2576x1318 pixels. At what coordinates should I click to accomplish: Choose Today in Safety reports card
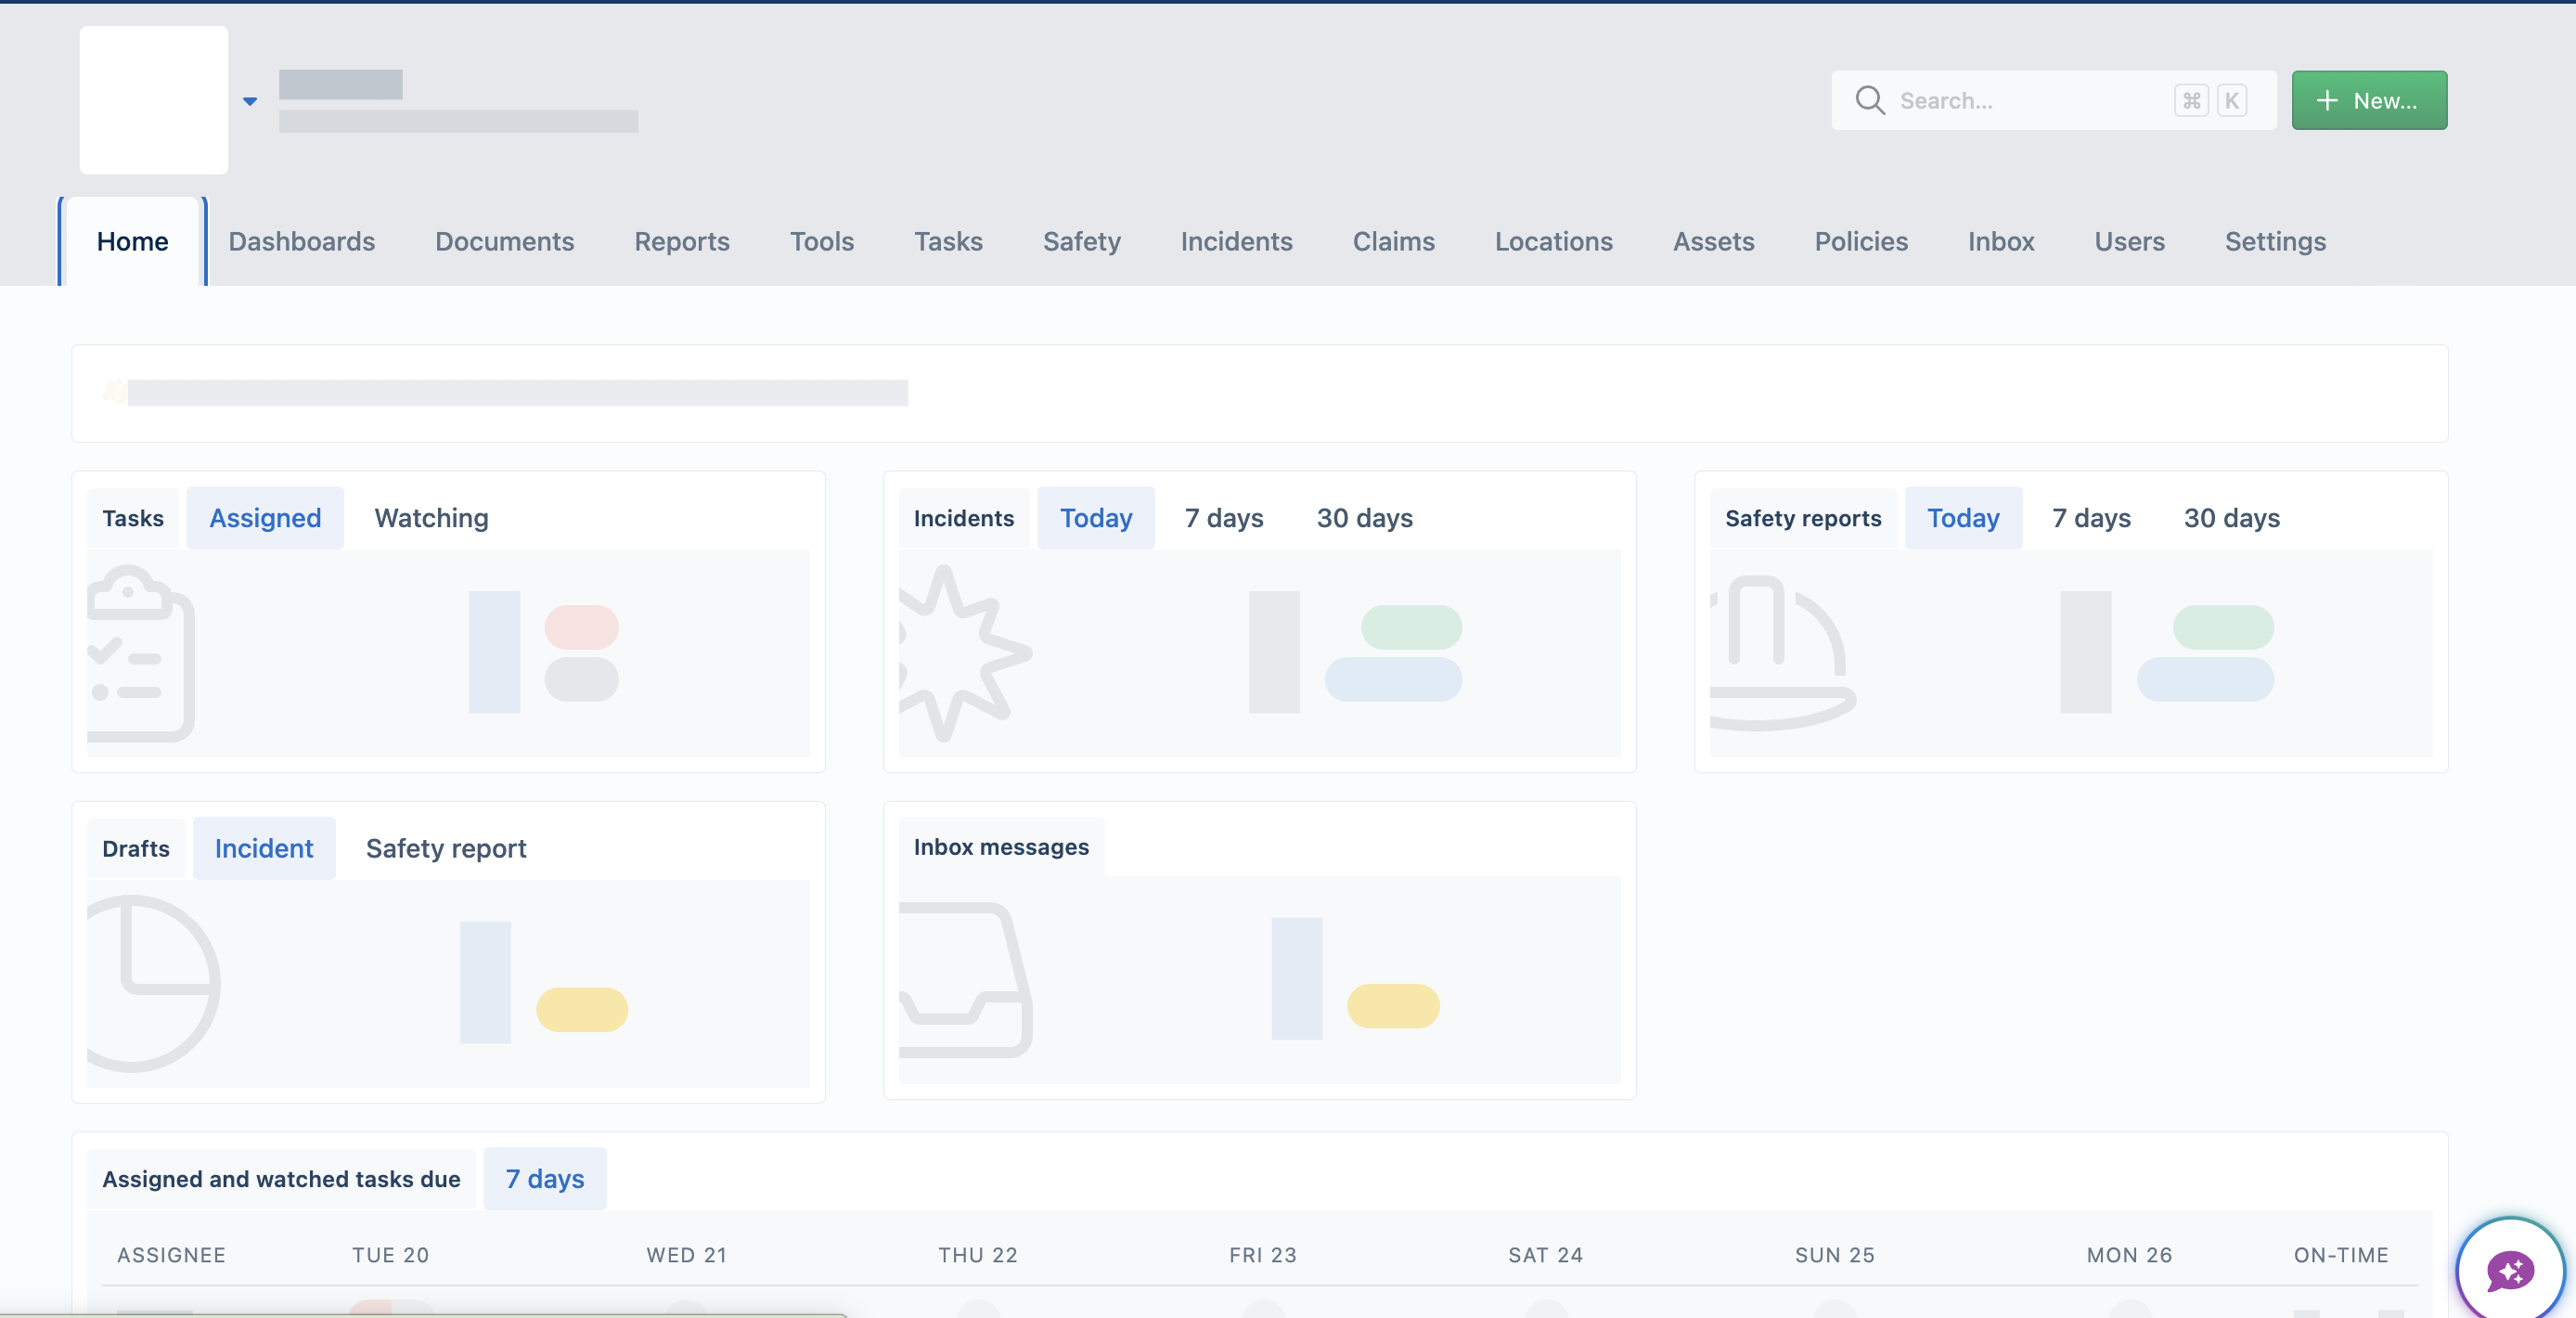click(x=1963, y=518)
